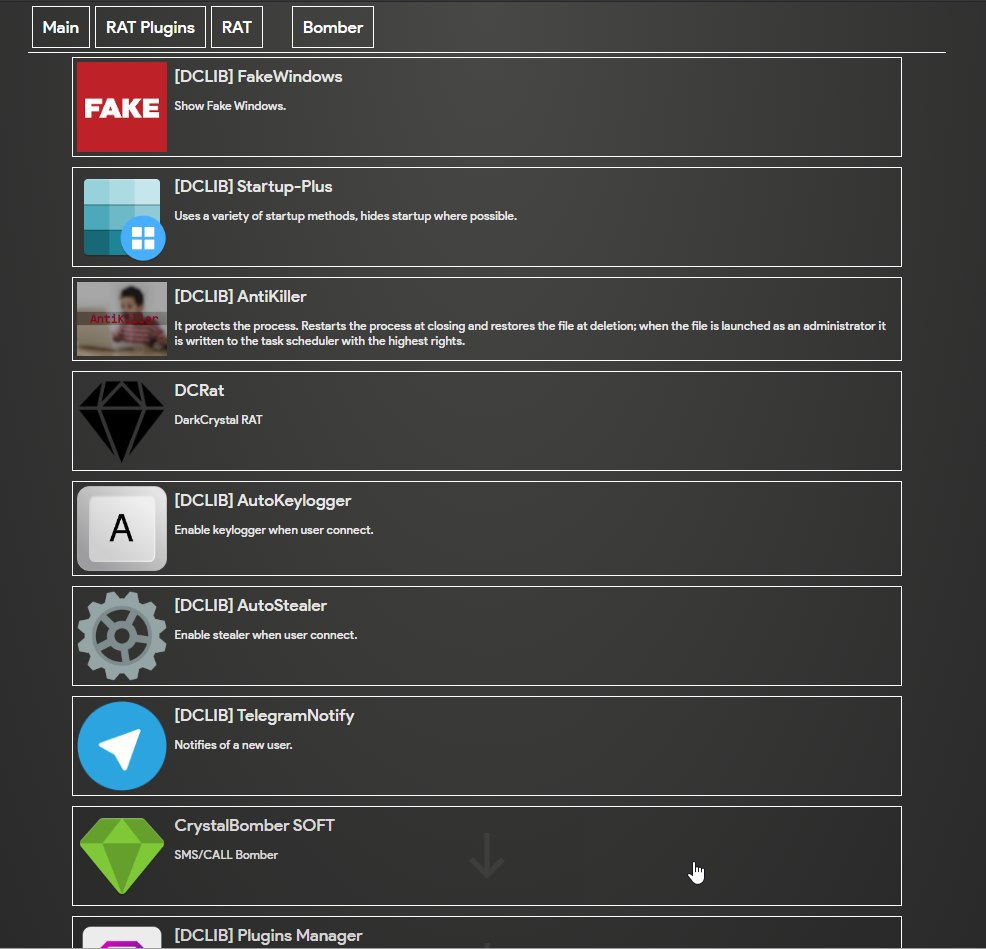This screenshot has width=986, height=949.
Task: Select the RAT tab
Action: click(236, 27)
